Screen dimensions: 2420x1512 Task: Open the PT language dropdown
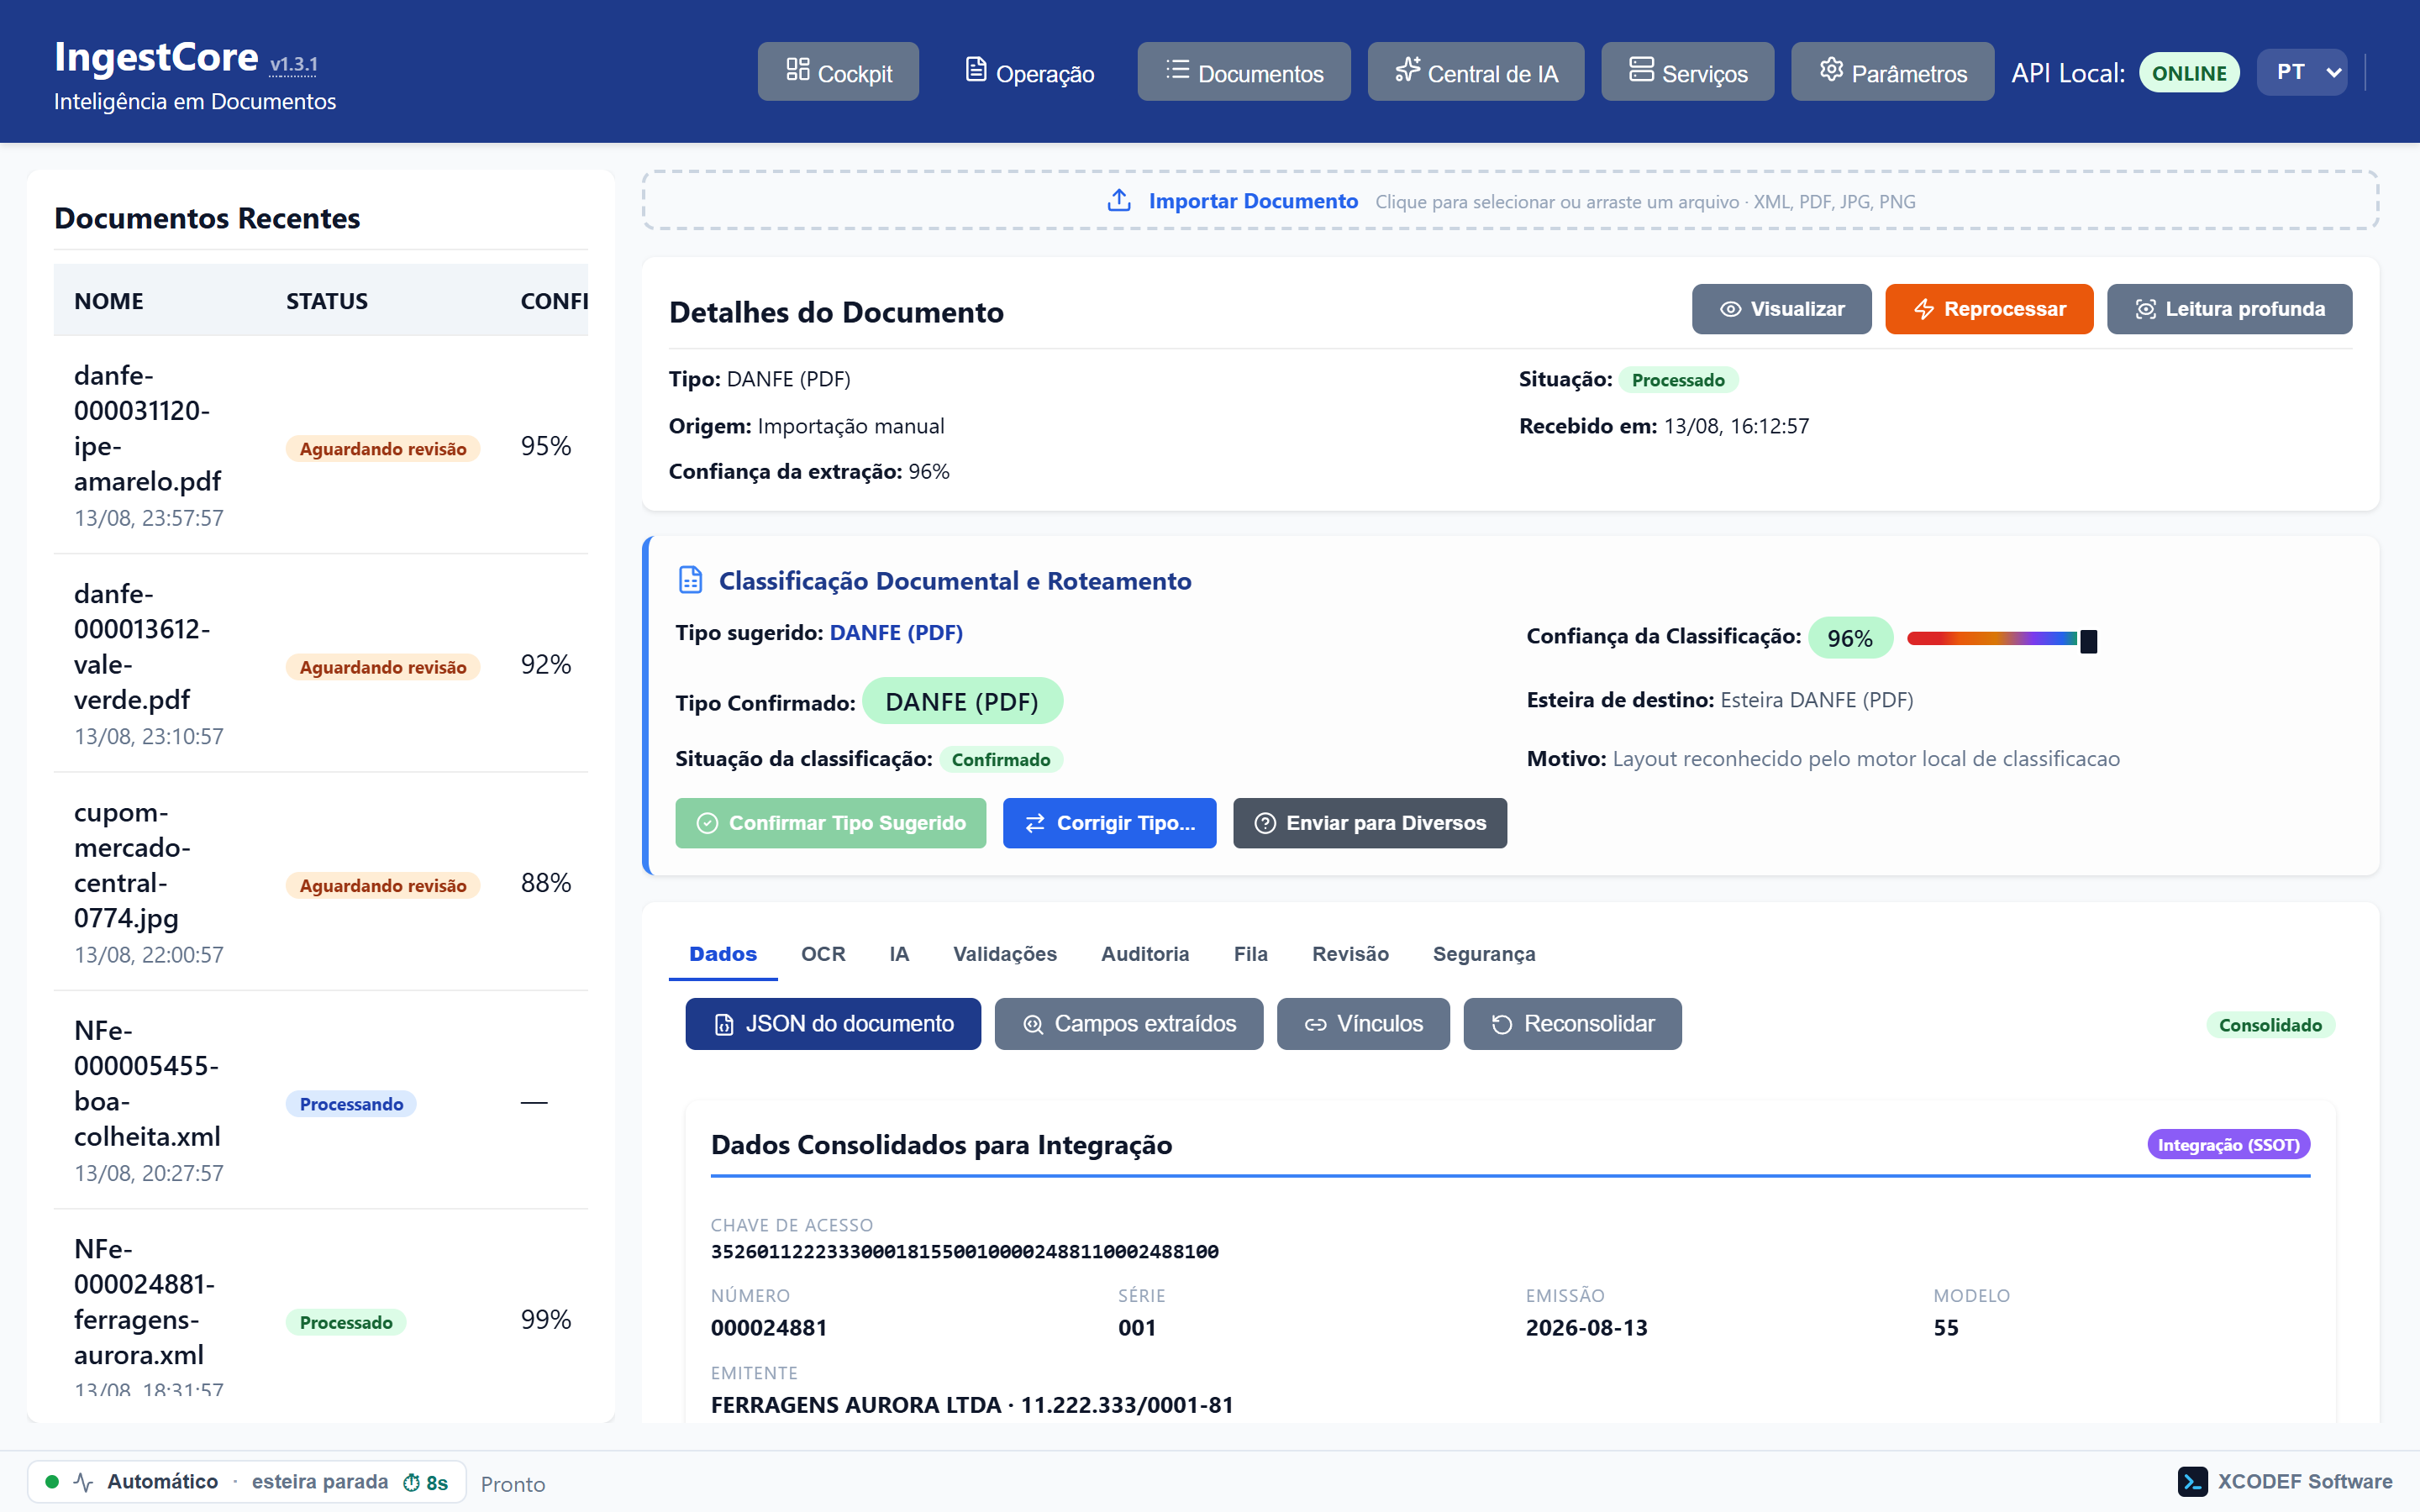coord(2302,72)
